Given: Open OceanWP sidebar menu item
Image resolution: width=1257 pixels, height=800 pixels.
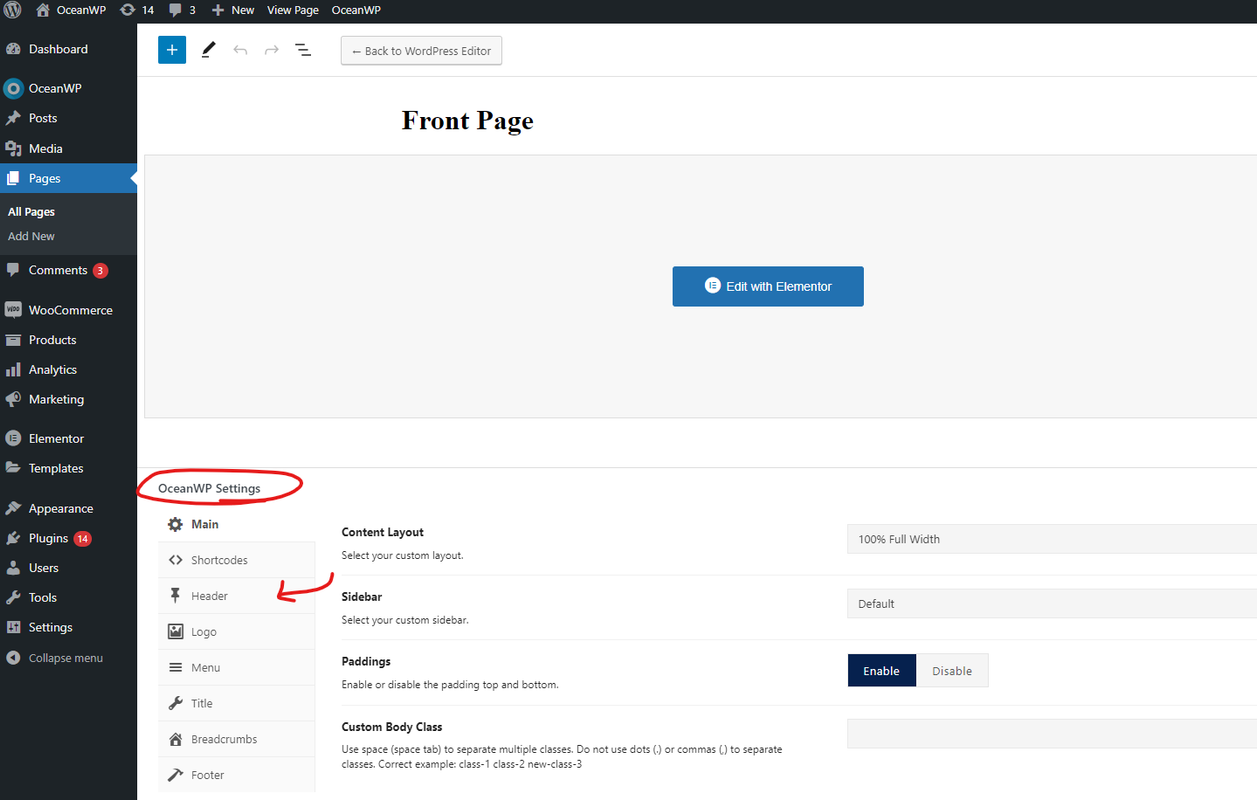Looking at the screenshot, I should (68, 88).
